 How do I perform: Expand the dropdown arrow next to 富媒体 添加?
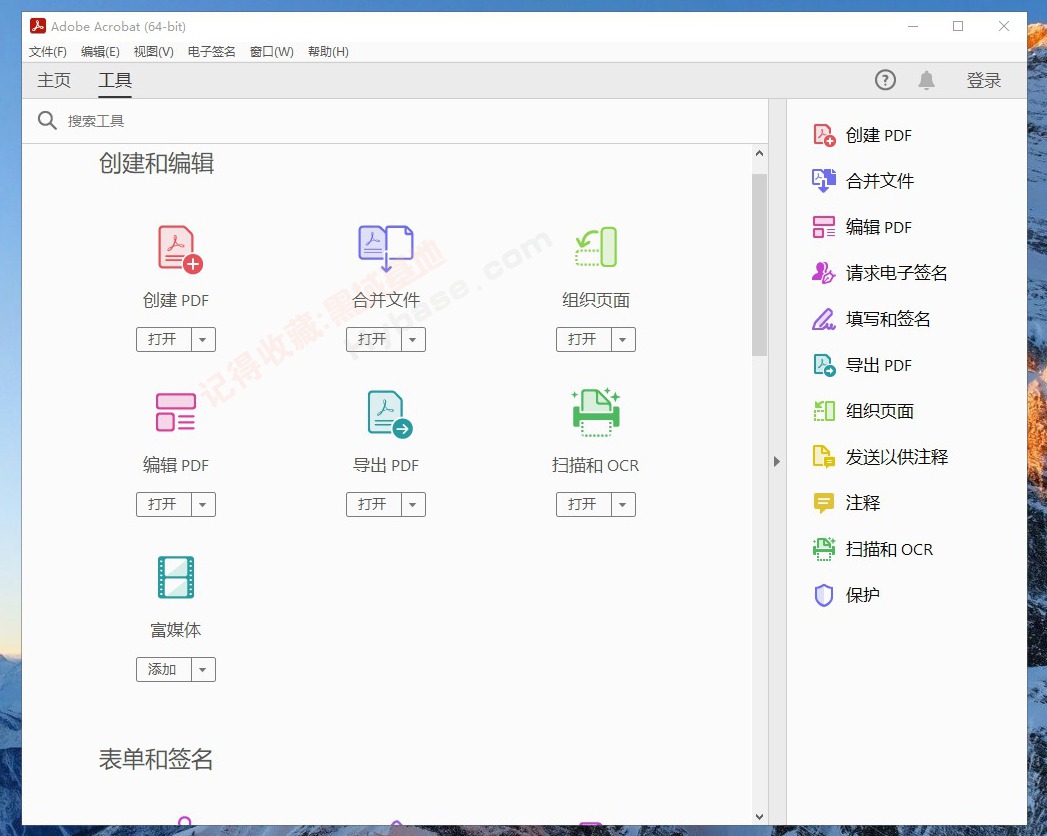(x=203, y=669)
